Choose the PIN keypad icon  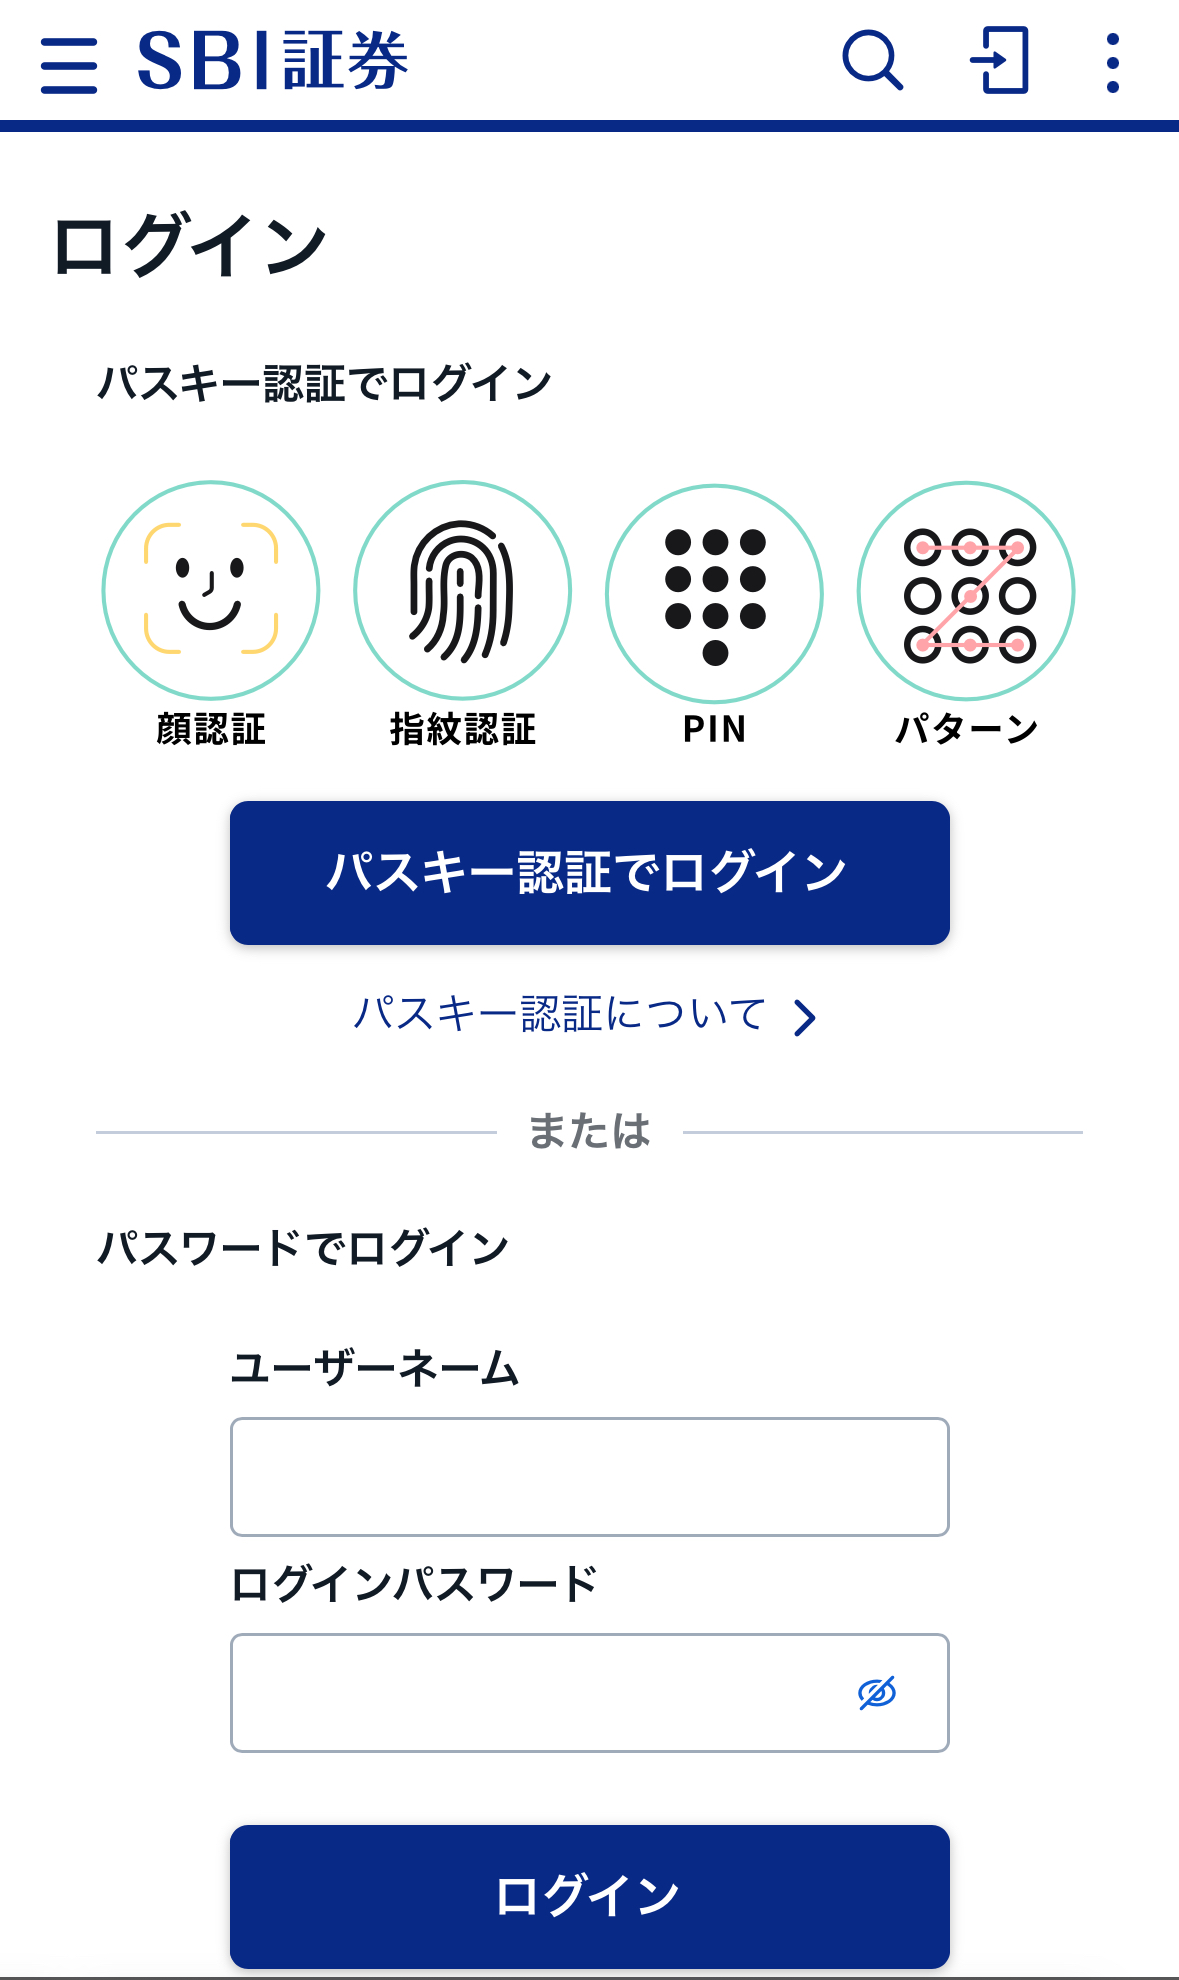click(x=714, y=594)
